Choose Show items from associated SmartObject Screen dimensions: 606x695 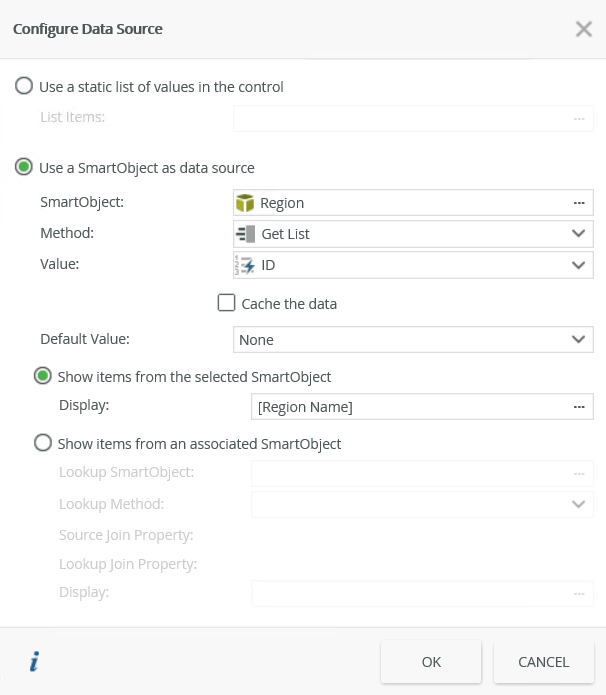coord(43,443)
